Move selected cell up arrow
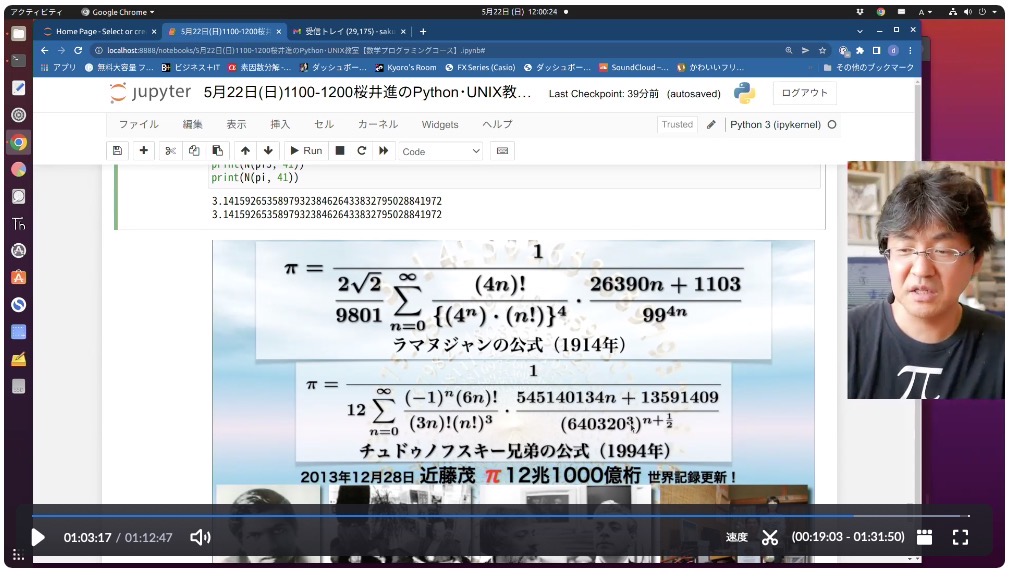This screenshot has width=1019, height=580. click(245, 151)
